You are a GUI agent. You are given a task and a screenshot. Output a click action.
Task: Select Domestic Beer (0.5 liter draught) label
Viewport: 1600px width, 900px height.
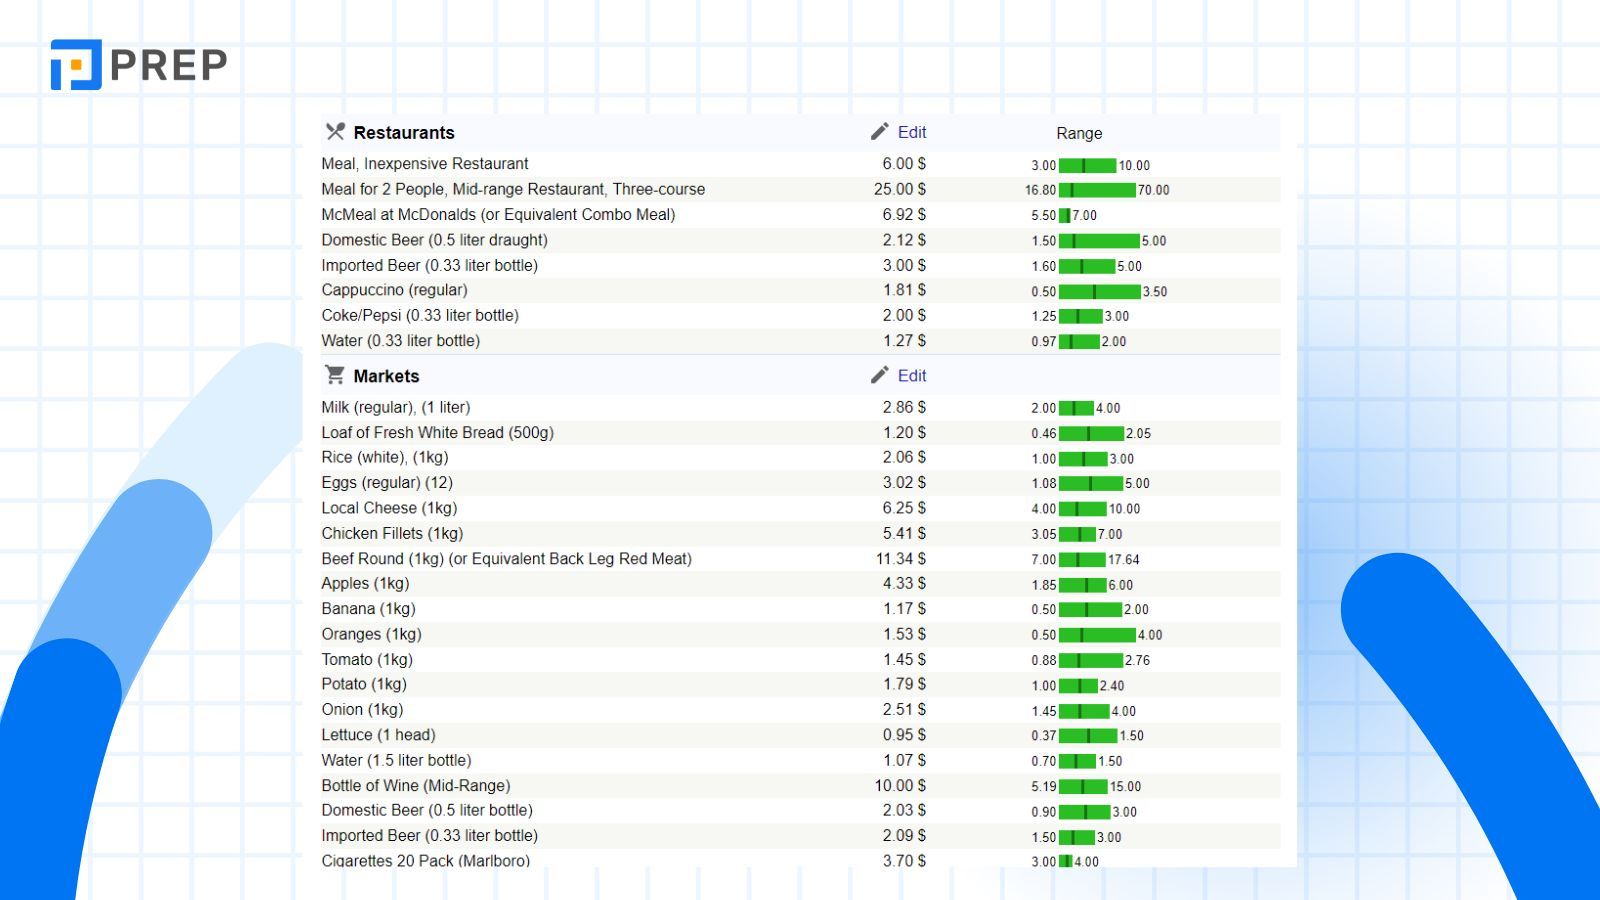pyautogui.click(x=434, y=239)
